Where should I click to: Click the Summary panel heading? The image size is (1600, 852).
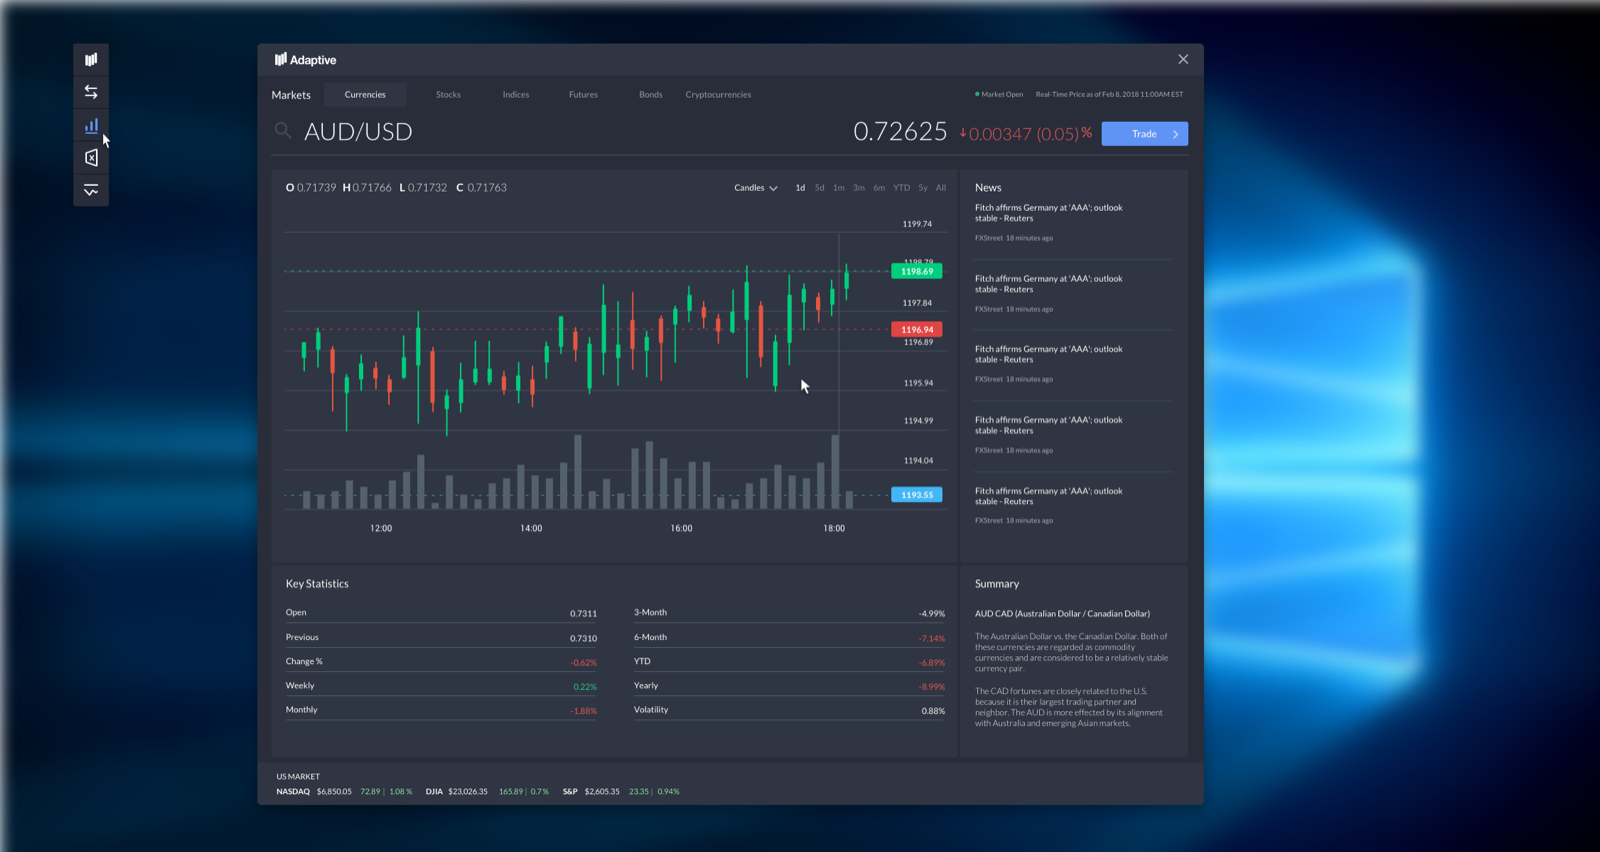tap(997, 584)
